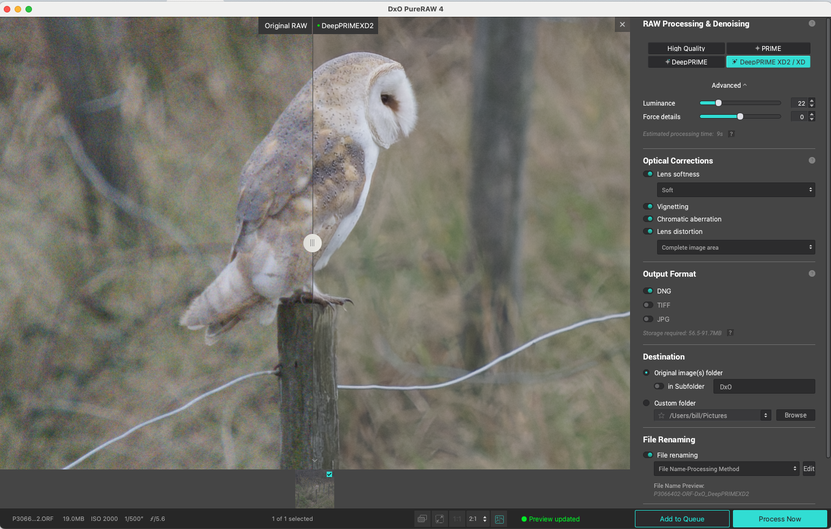Click the help icon beside Storage required
Image resolution: width=831 pixels, height=529 pixels.
click(x=731, y=333)
